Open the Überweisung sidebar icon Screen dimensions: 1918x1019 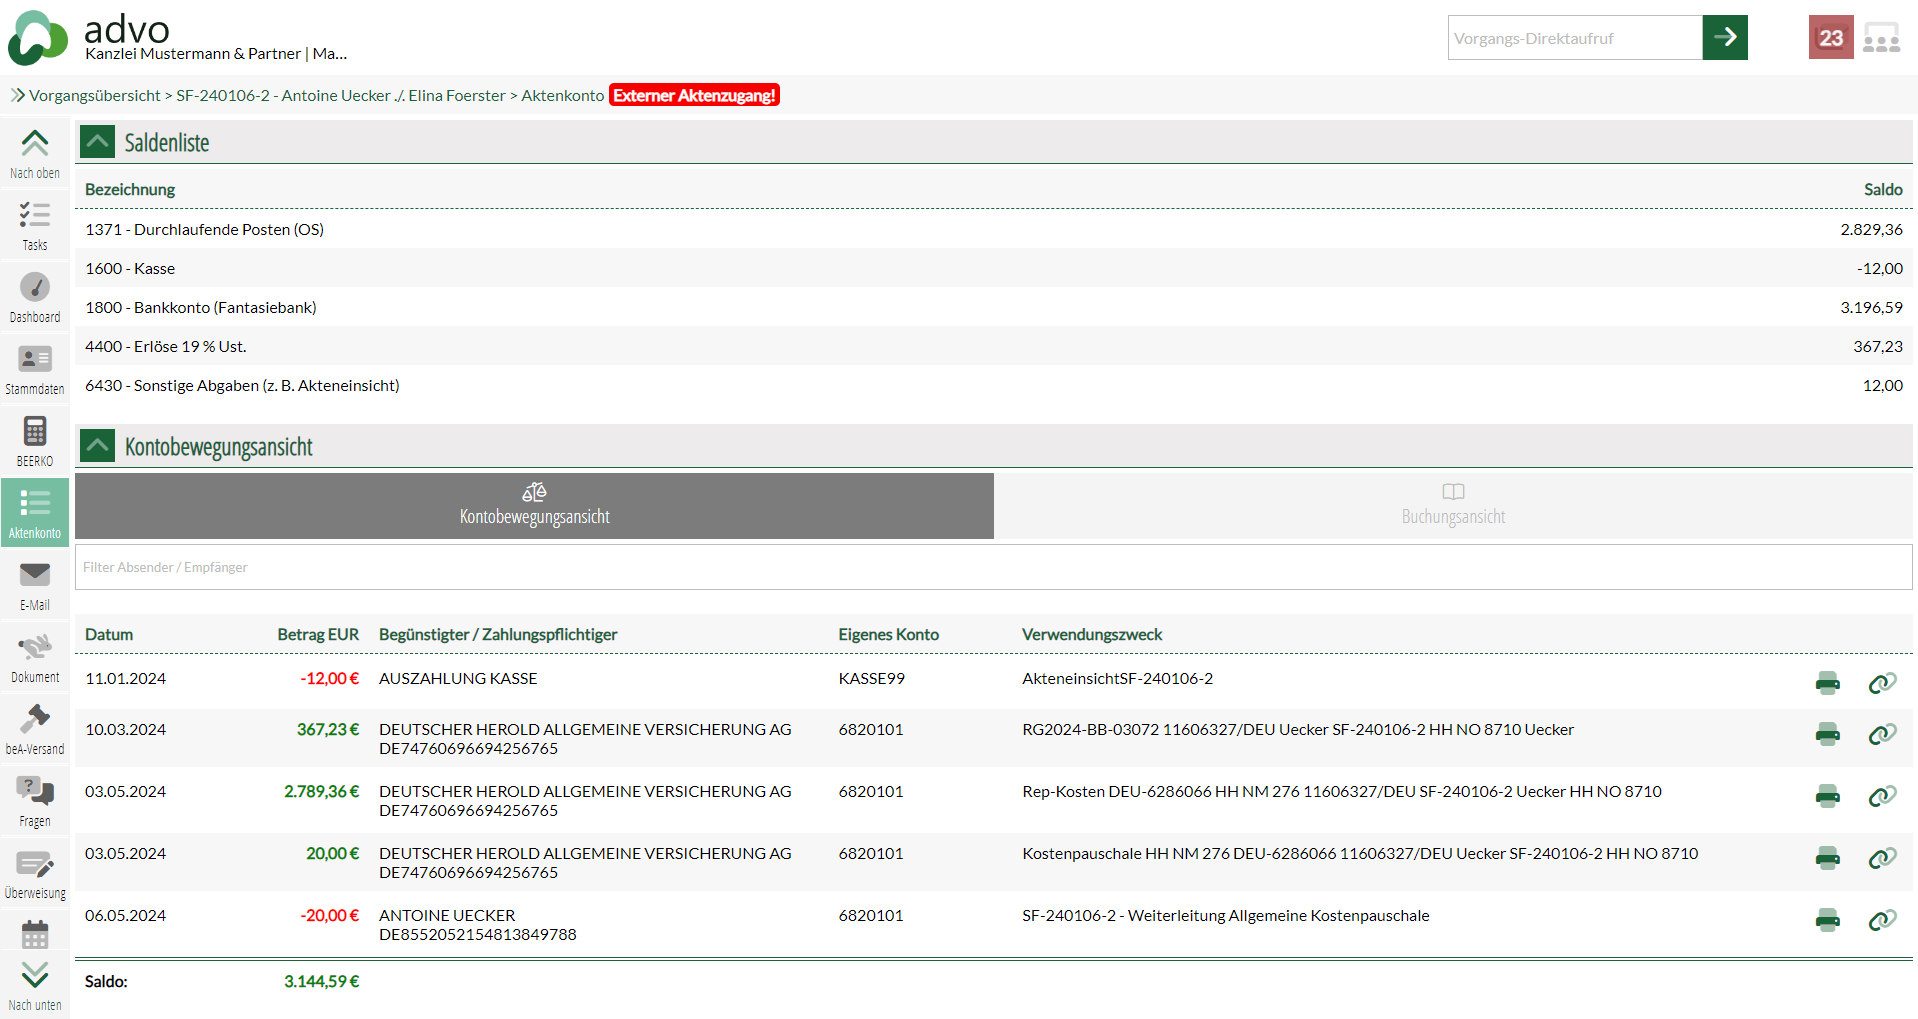[x=35, y=873]
